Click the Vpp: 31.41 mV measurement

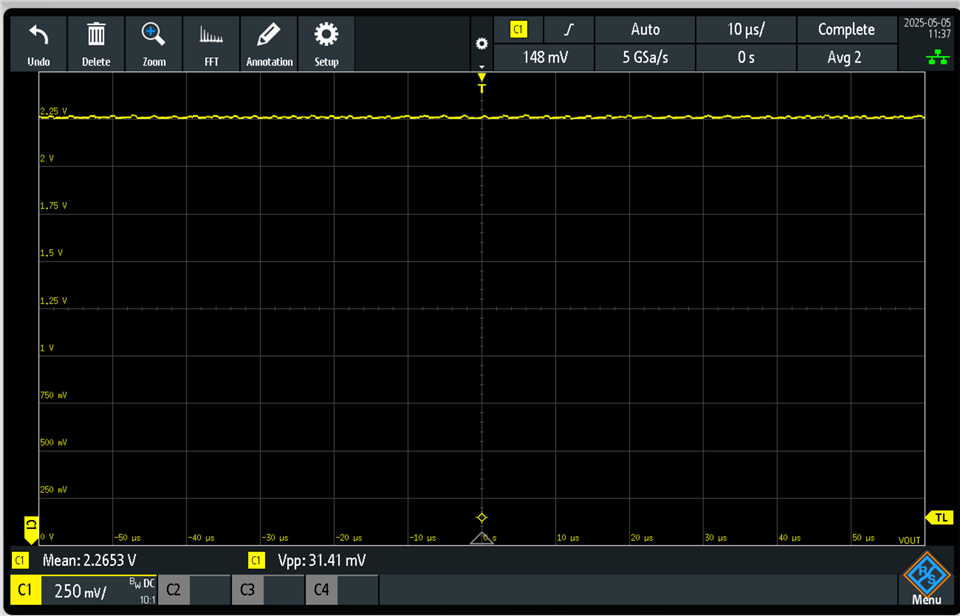(x=321, y=560)
